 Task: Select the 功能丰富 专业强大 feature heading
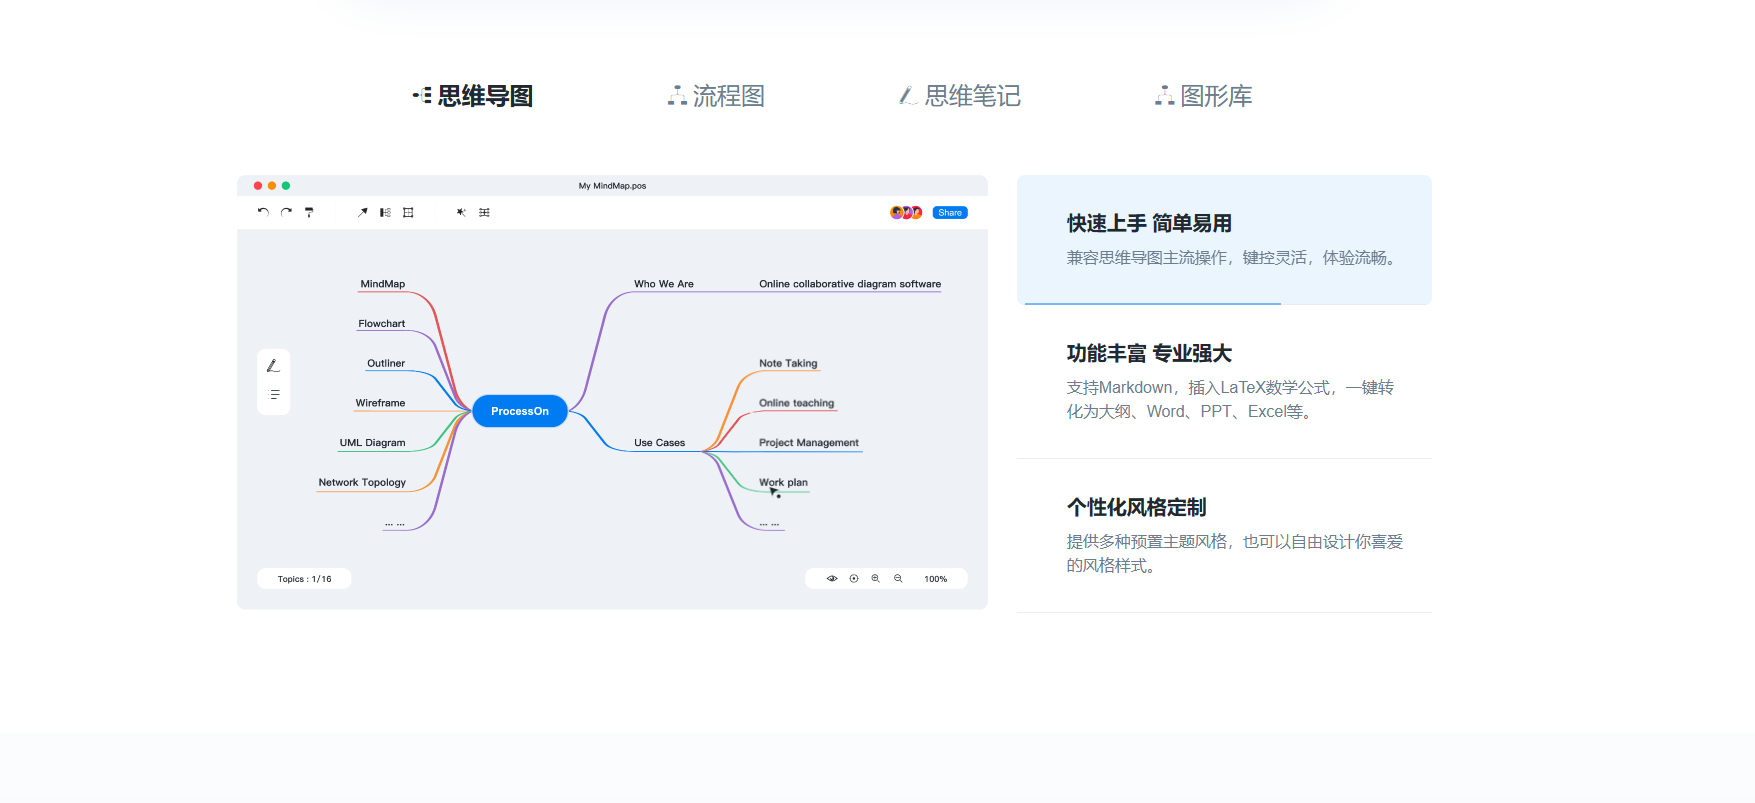coord(1149,353)
